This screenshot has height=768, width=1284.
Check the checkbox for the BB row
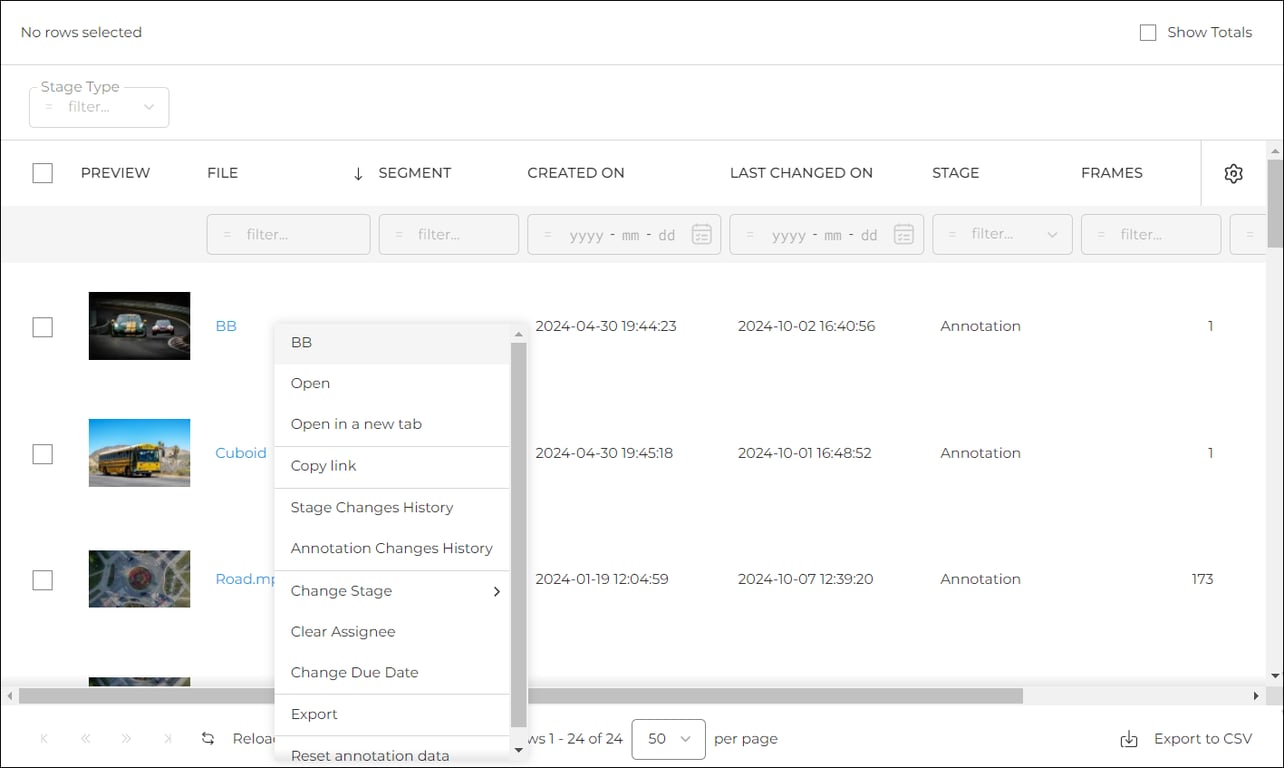pos(43,326)
